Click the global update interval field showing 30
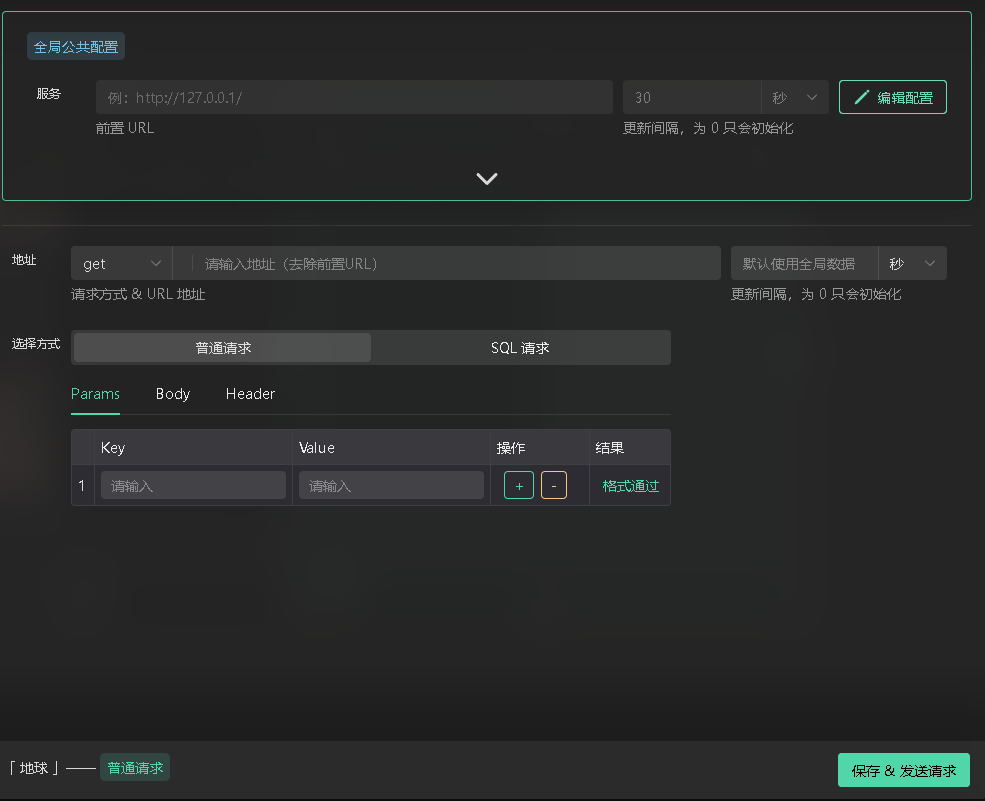Screen dimensions: 985x801 (x=692, y=97)
